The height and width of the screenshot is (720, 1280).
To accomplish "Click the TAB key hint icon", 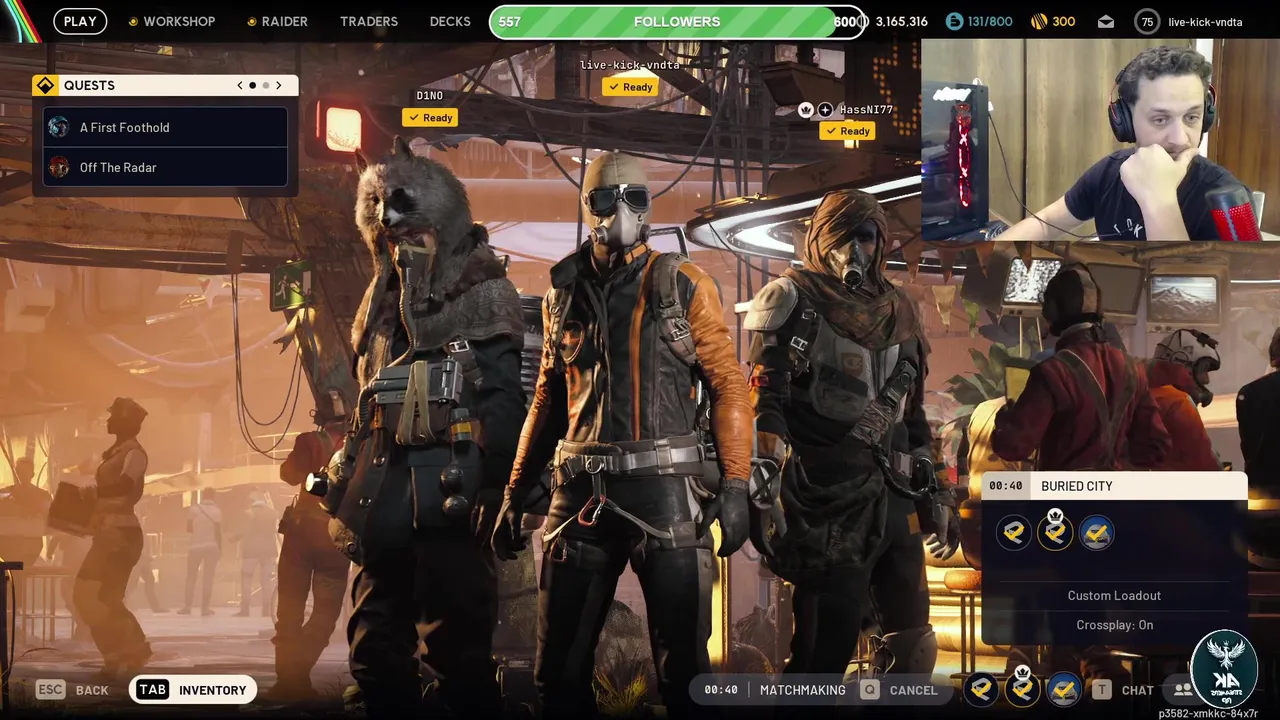I will click(152, 689).
